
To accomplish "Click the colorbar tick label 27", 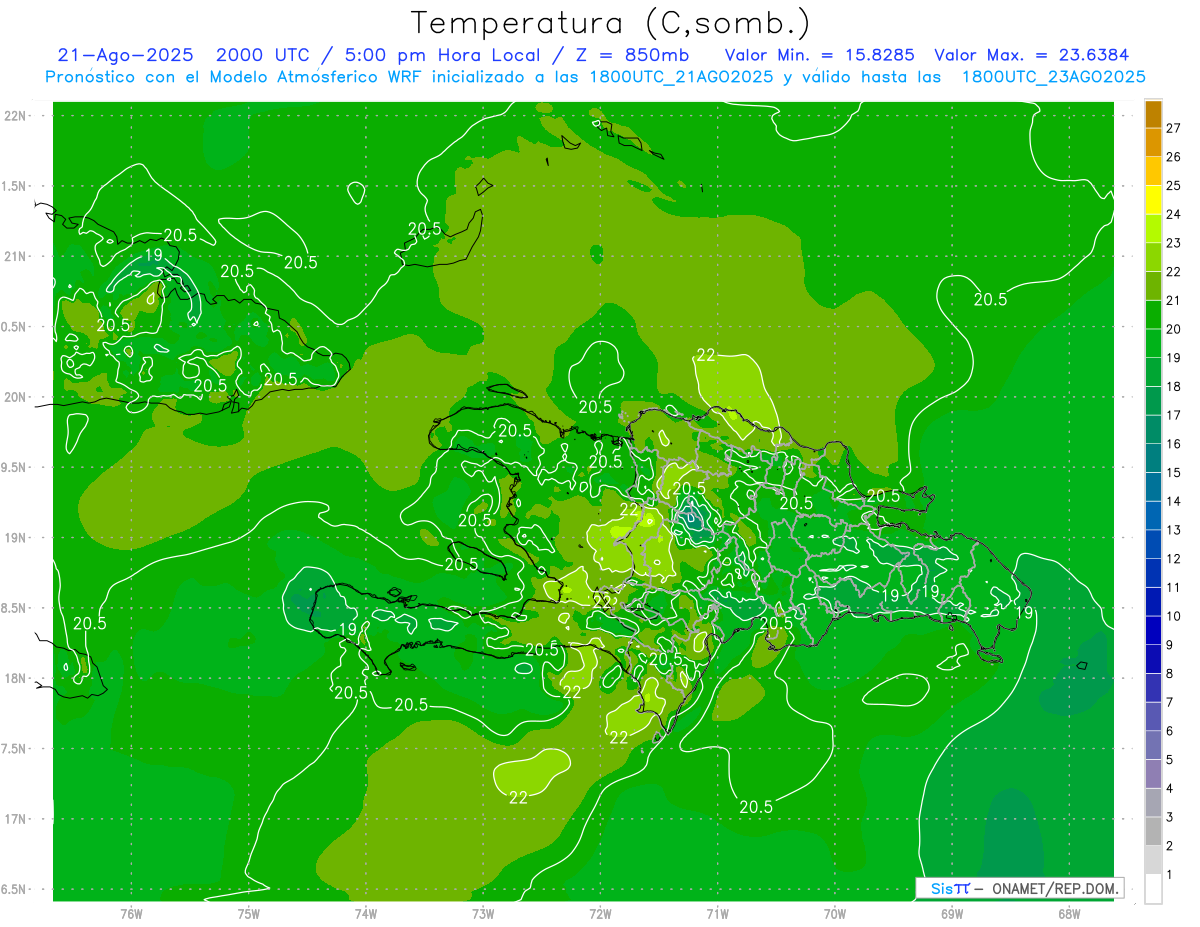I will point(1173,128).
